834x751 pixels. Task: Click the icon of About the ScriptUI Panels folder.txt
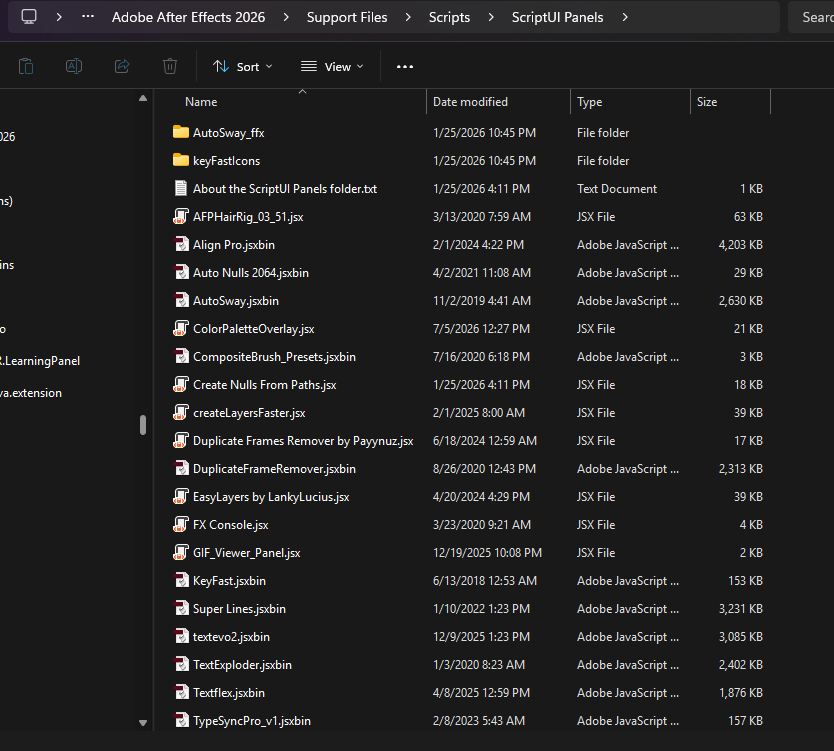(x=181, y=188)
